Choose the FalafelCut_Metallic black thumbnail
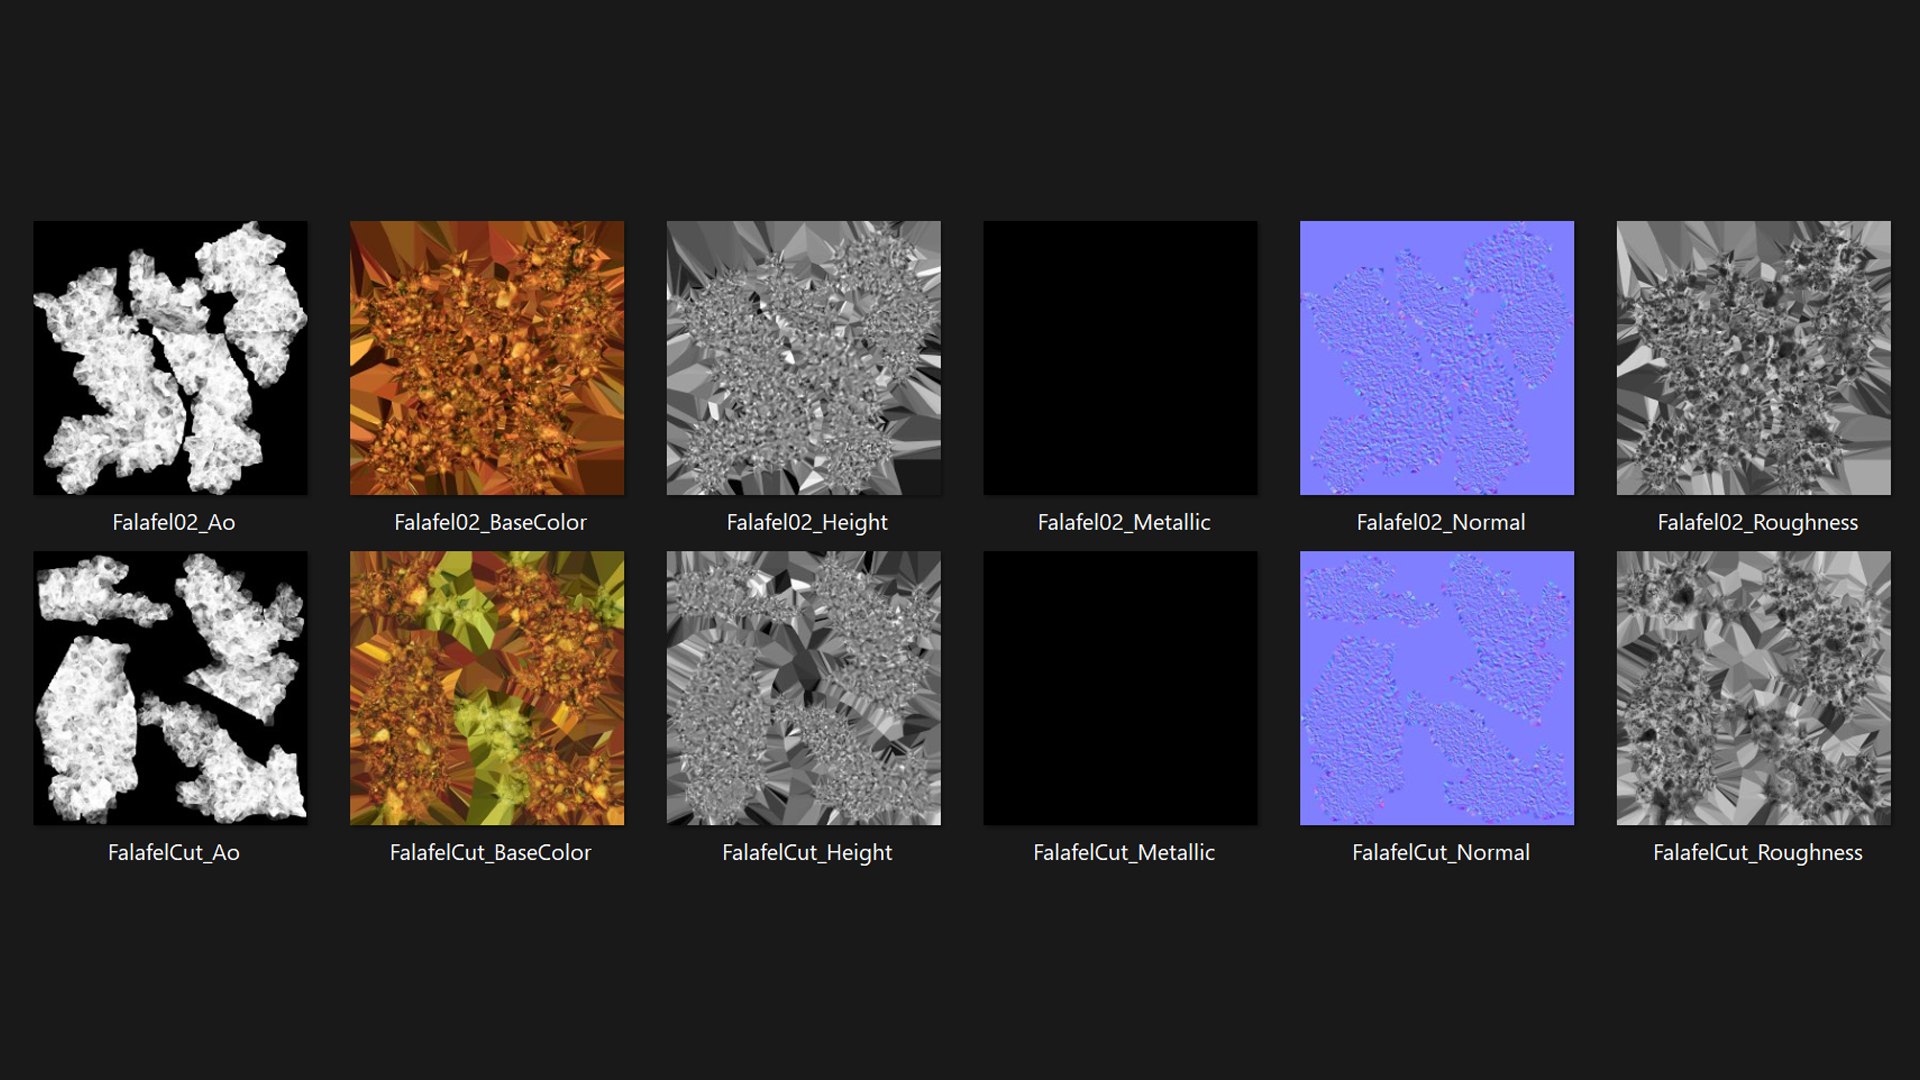 click(1120, 688)
